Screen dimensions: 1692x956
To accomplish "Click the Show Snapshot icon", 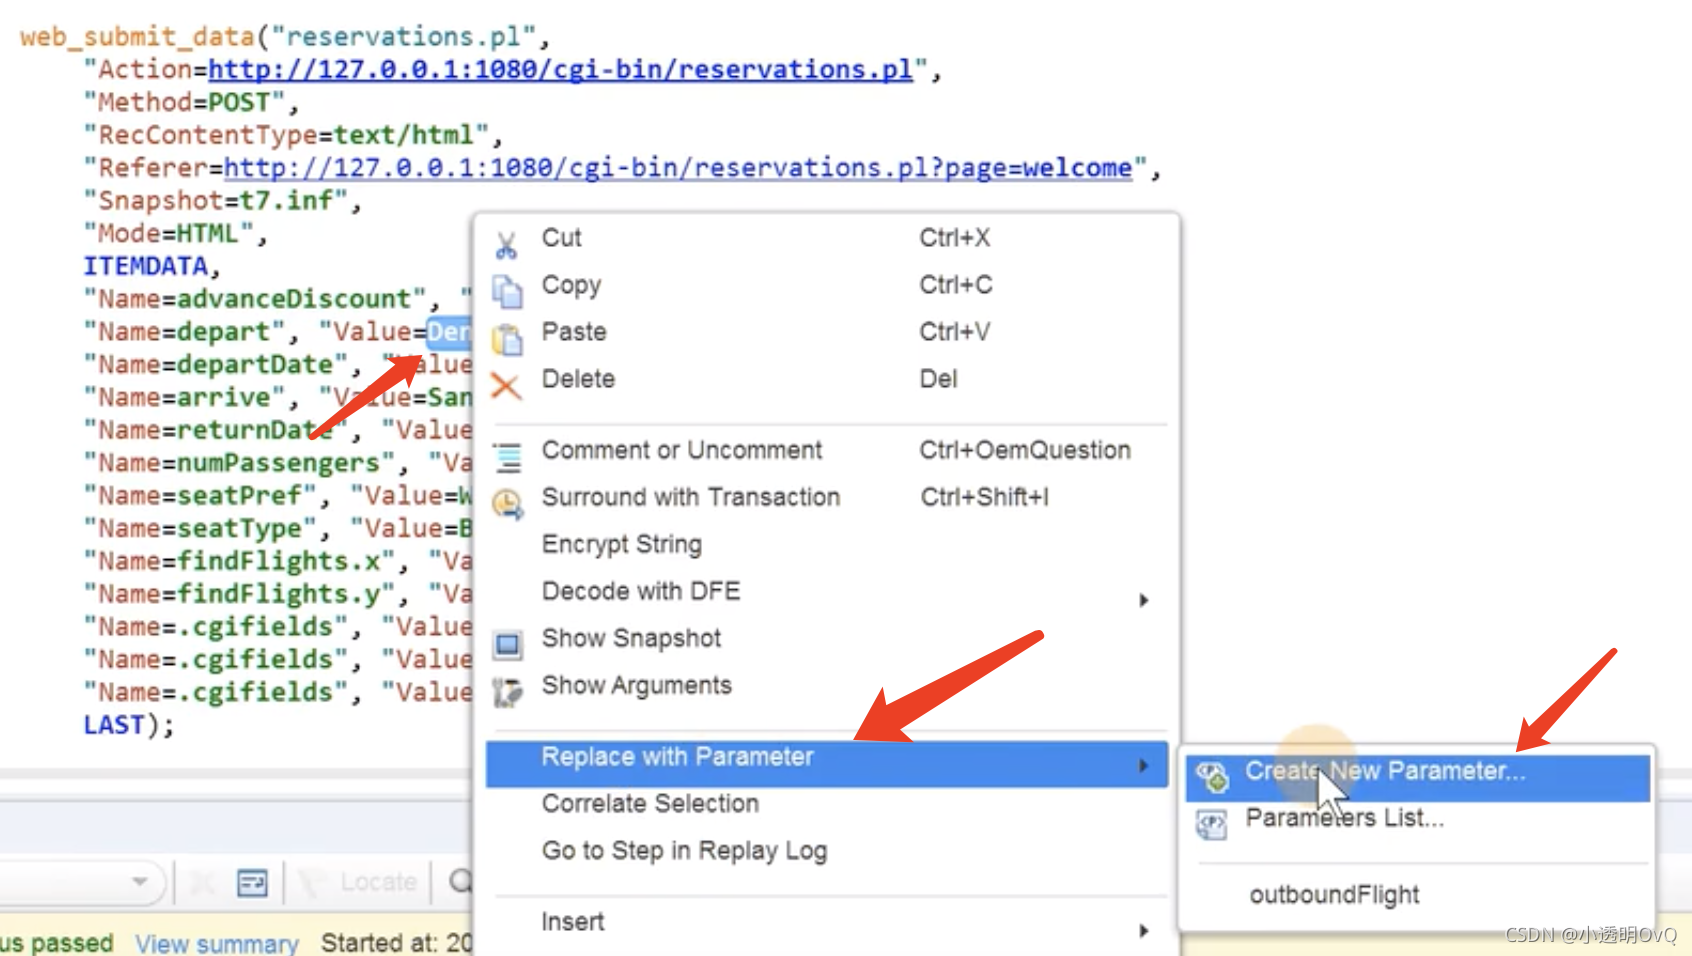I will pyautogui.click(x=507, y=645).
